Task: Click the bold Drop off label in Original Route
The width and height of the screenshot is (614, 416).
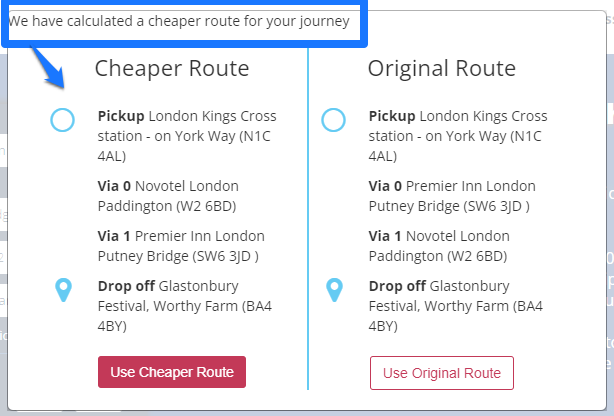Action: pos(397,286)
